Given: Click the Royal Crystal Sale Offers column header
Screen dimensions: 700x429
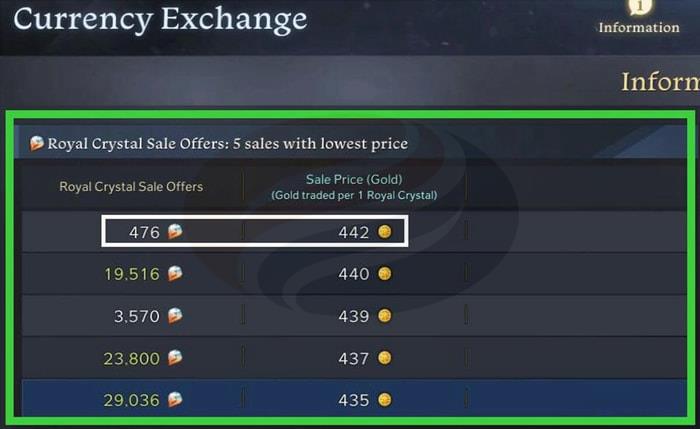Looking at the screenshot, I should coord(131,186).
